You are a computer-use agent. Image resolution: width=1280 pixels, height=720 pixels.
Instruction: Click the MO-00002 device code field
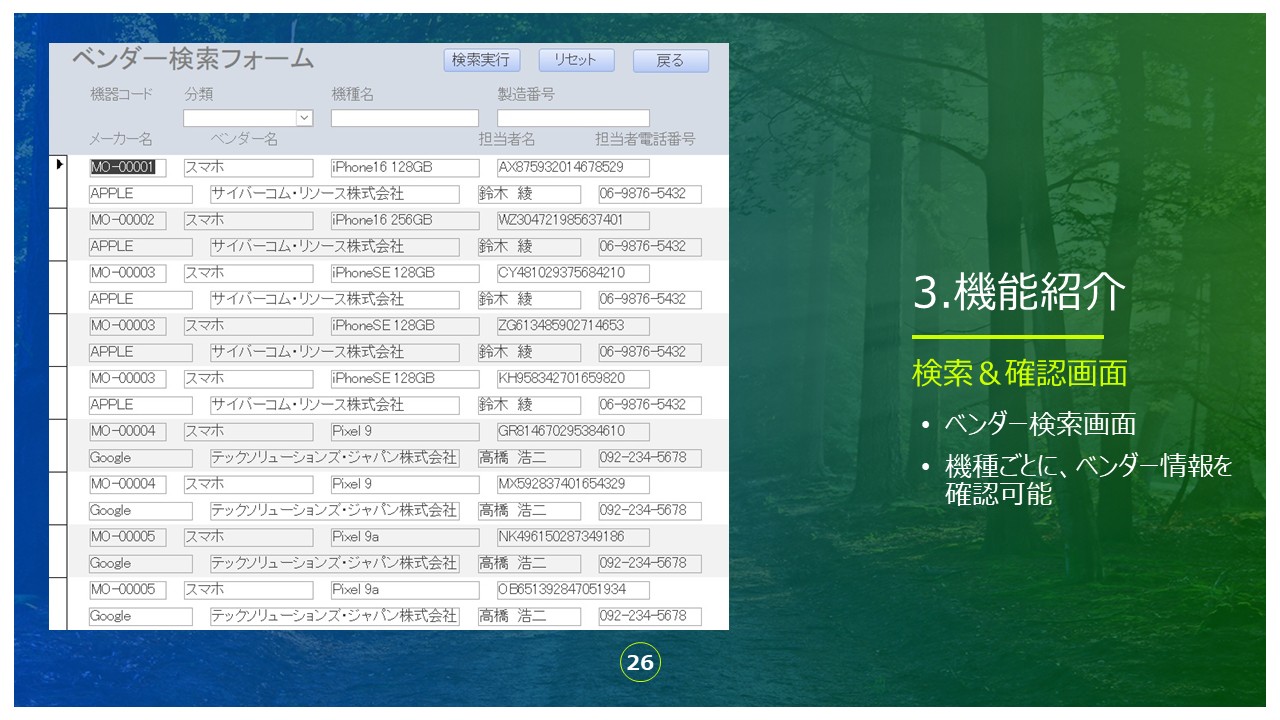(x=127, y=220)
